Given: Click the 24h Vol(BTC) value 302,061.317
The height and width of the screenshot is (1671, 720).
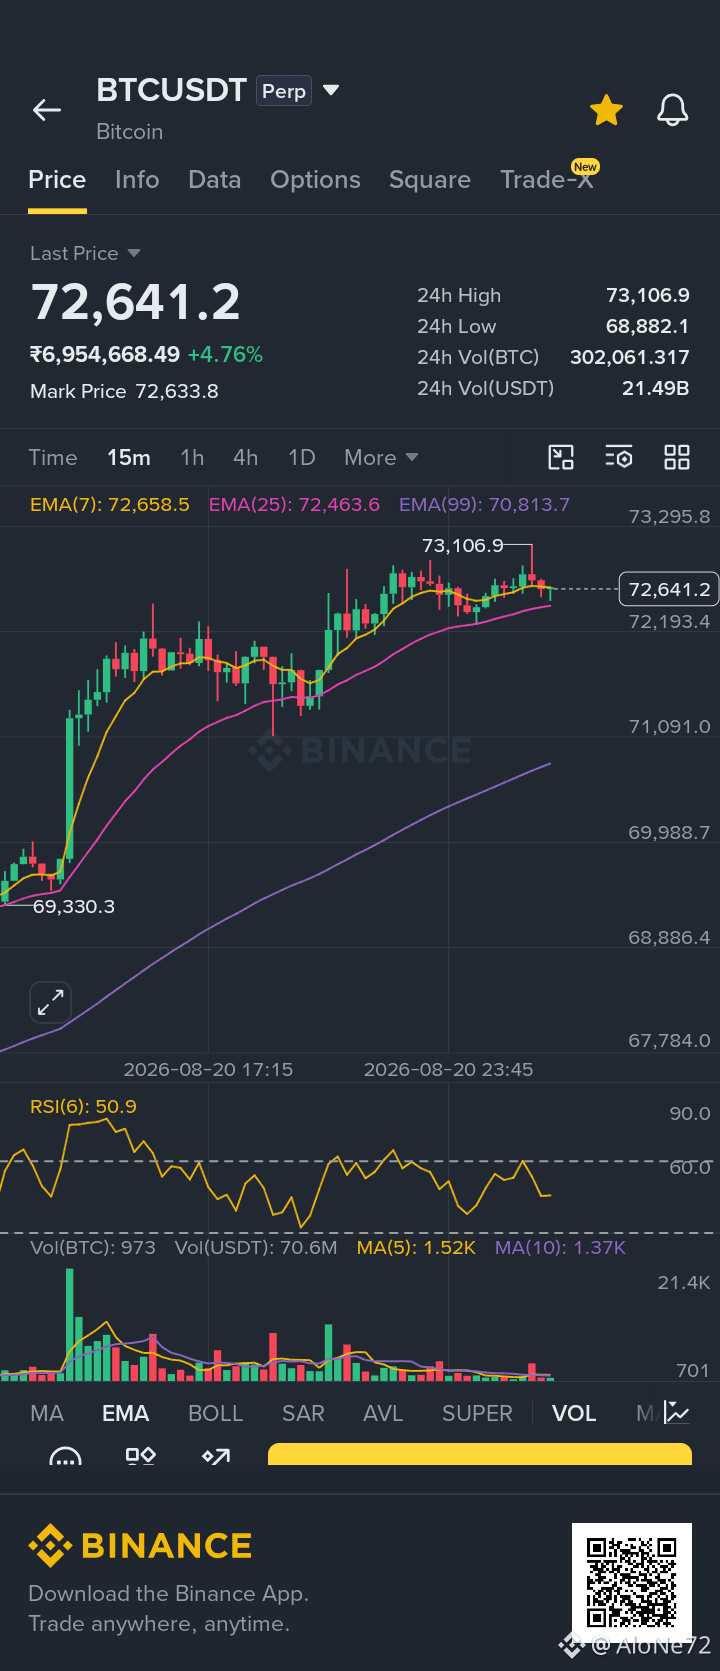Looking at the screenshot, I should coord(630,358).
